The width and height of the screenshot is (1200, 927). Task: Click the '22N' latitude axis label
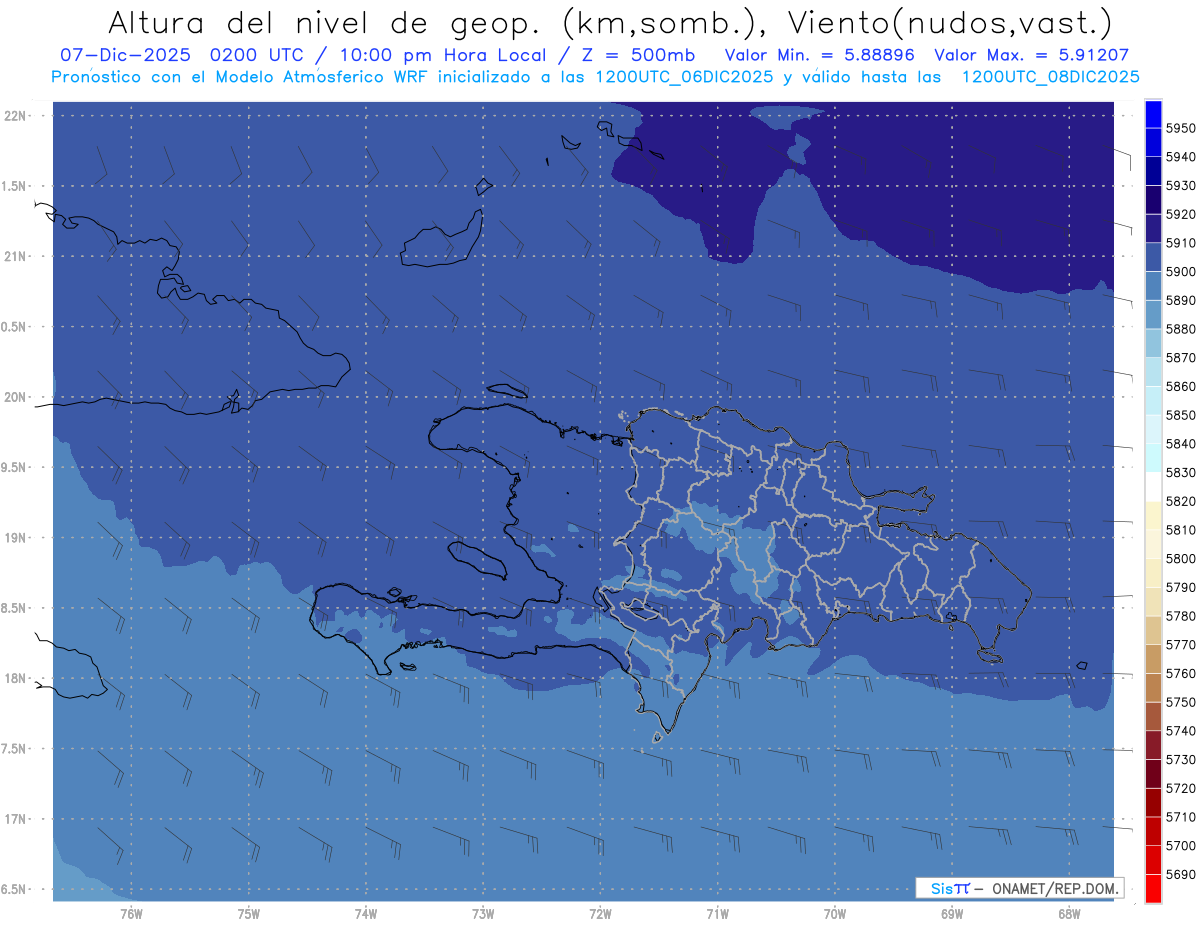[15, 116]
